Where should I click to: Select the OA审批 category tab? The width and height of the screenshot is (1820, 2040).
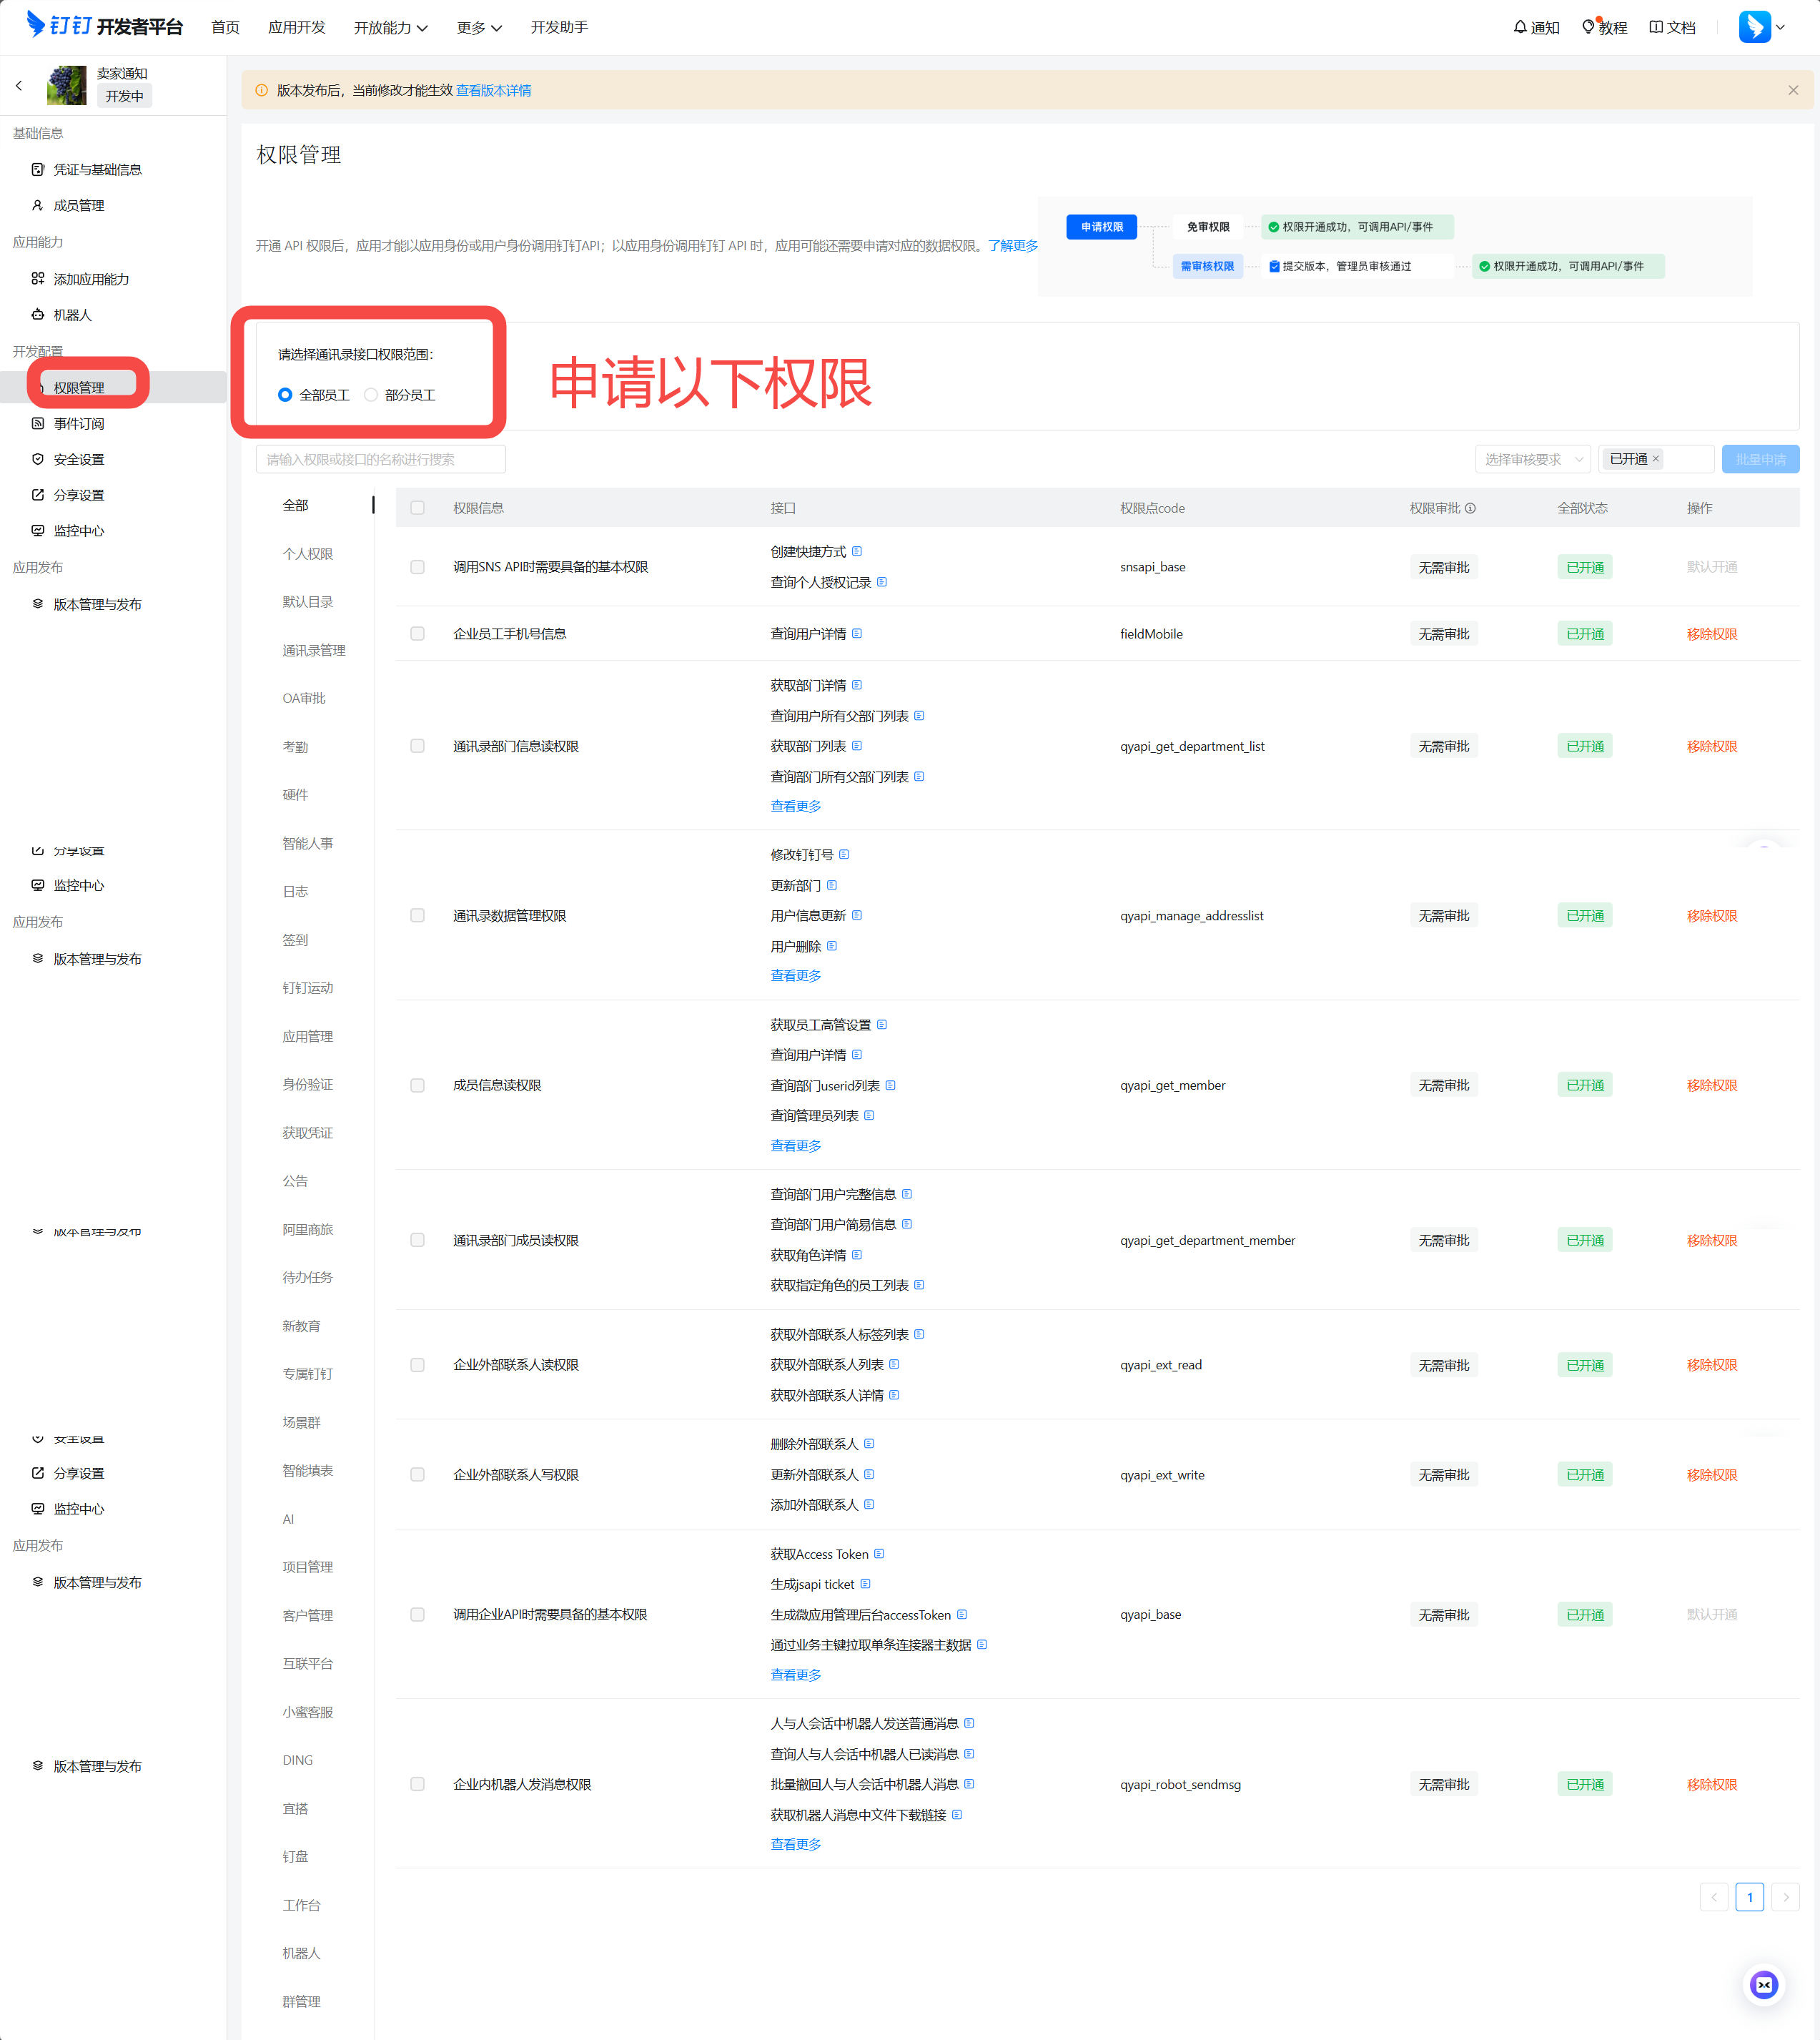point(304,698)
